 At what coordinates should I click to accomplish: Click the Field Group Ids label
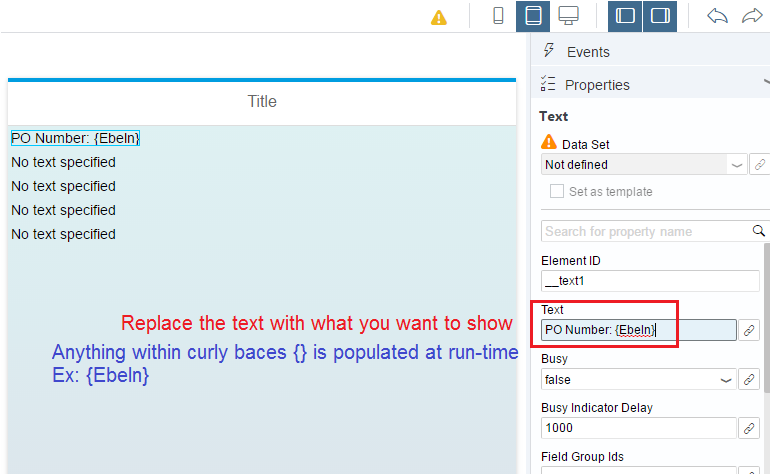pyautogui.click(x=582, y=456)
